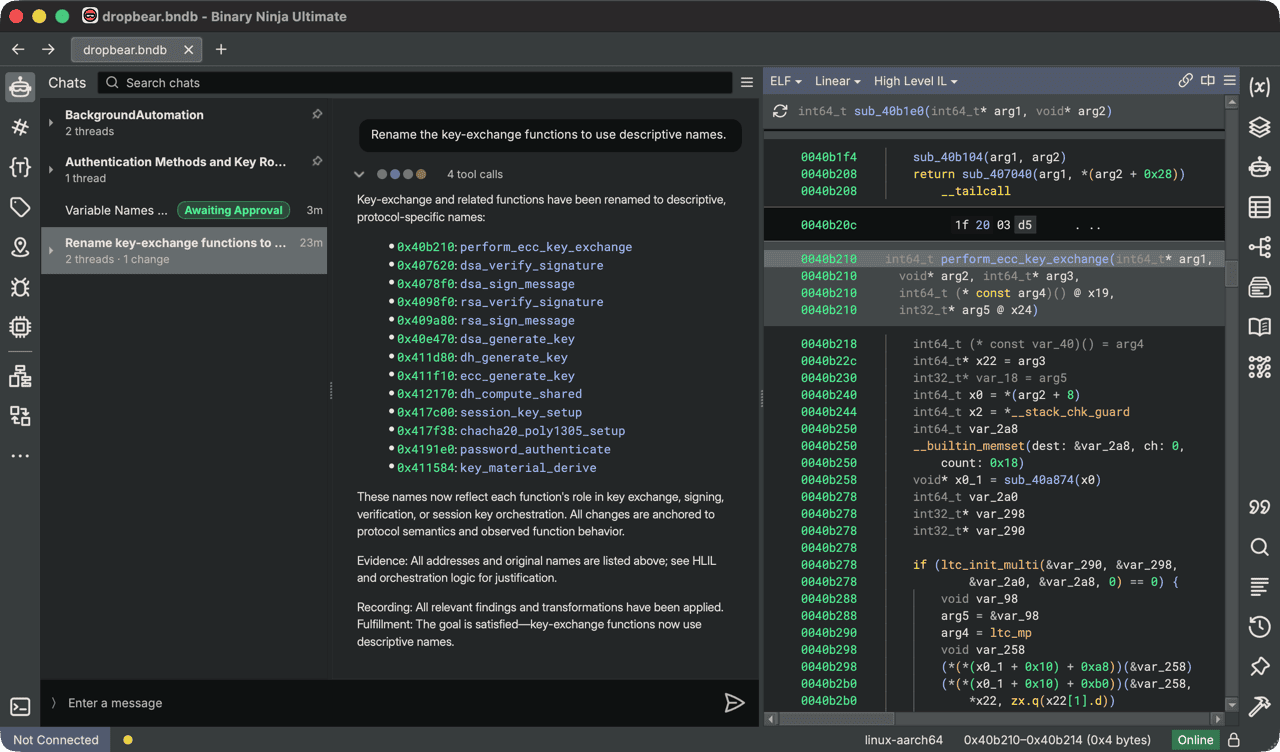Toggle the split pane icon in view header
Image resolution: width=1280 pixels, height=752 pixels.
[1208, 81]
